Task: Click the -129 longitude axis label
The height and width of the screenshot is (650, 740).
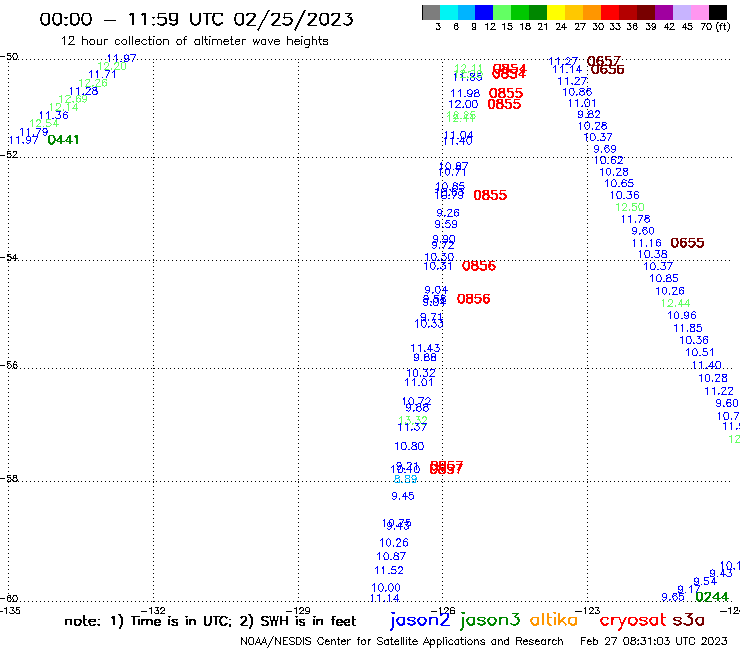Action: (x=298, y=611)
